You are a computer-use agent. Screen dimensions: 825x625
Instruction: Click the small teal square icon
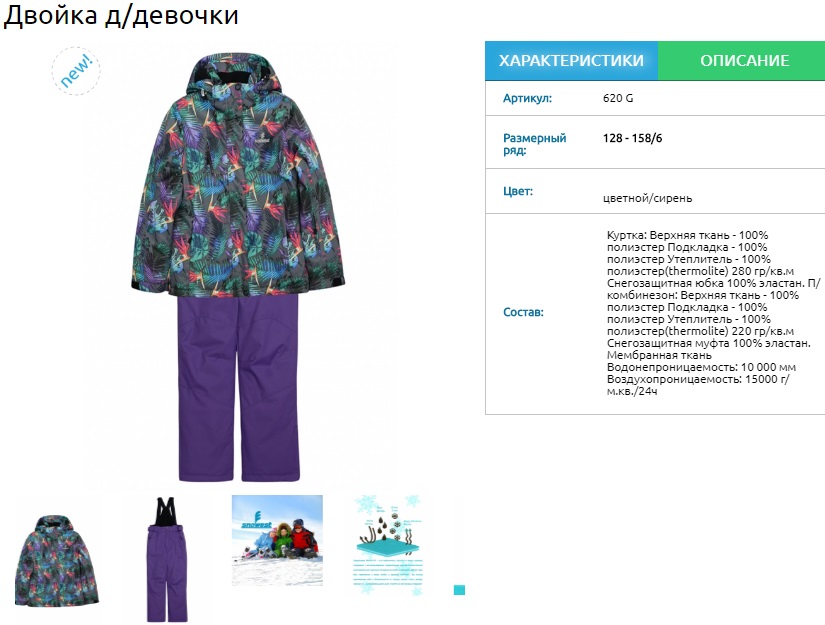click(459, 590)
